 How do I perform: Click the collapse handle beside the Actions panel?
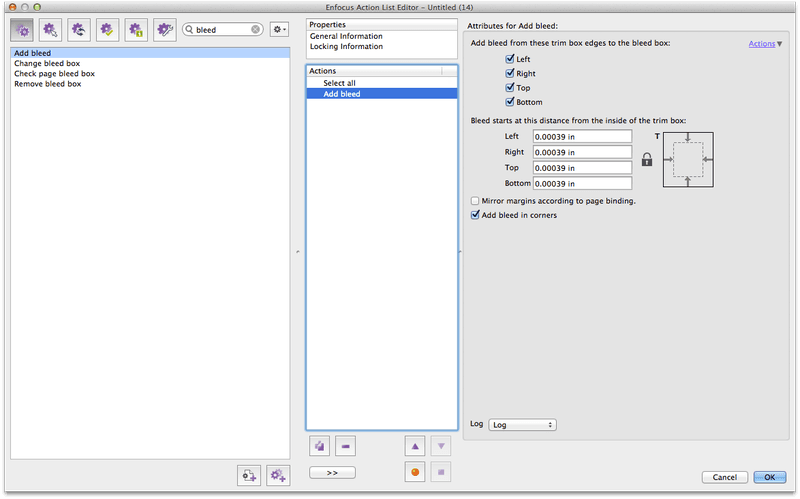click(x=460, y=252)
